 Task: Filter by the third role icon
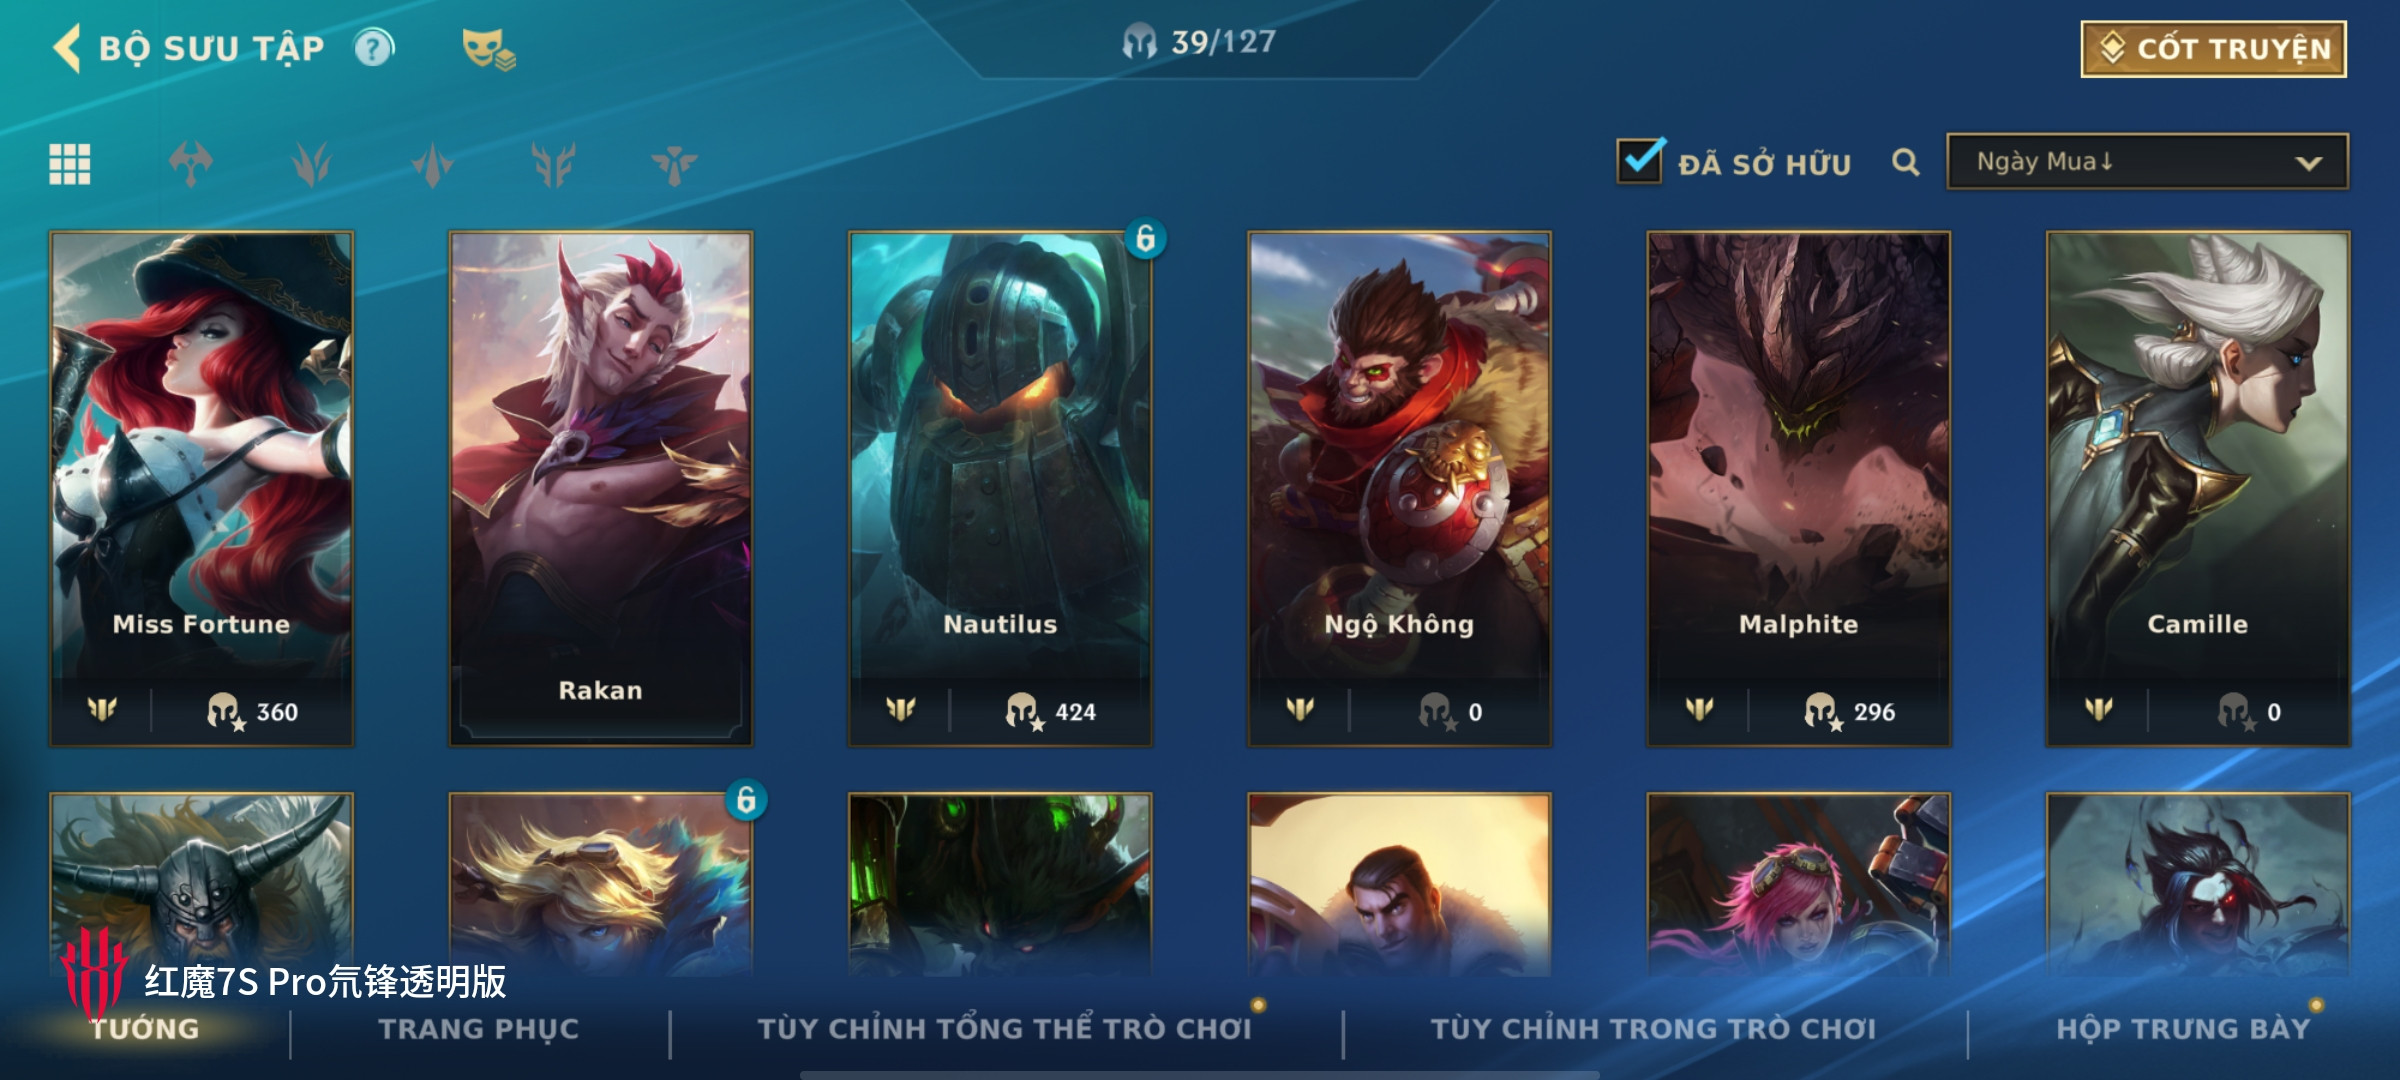(x=432, y=164)
